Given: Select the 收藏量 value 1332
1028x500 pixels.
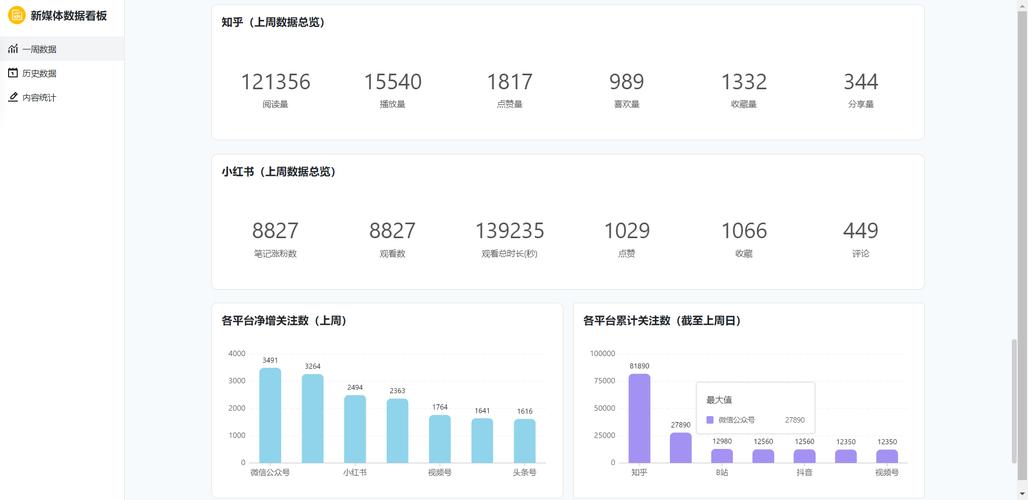Looking at the screenshot, I should pyautogui.click(x=744, y=82).
